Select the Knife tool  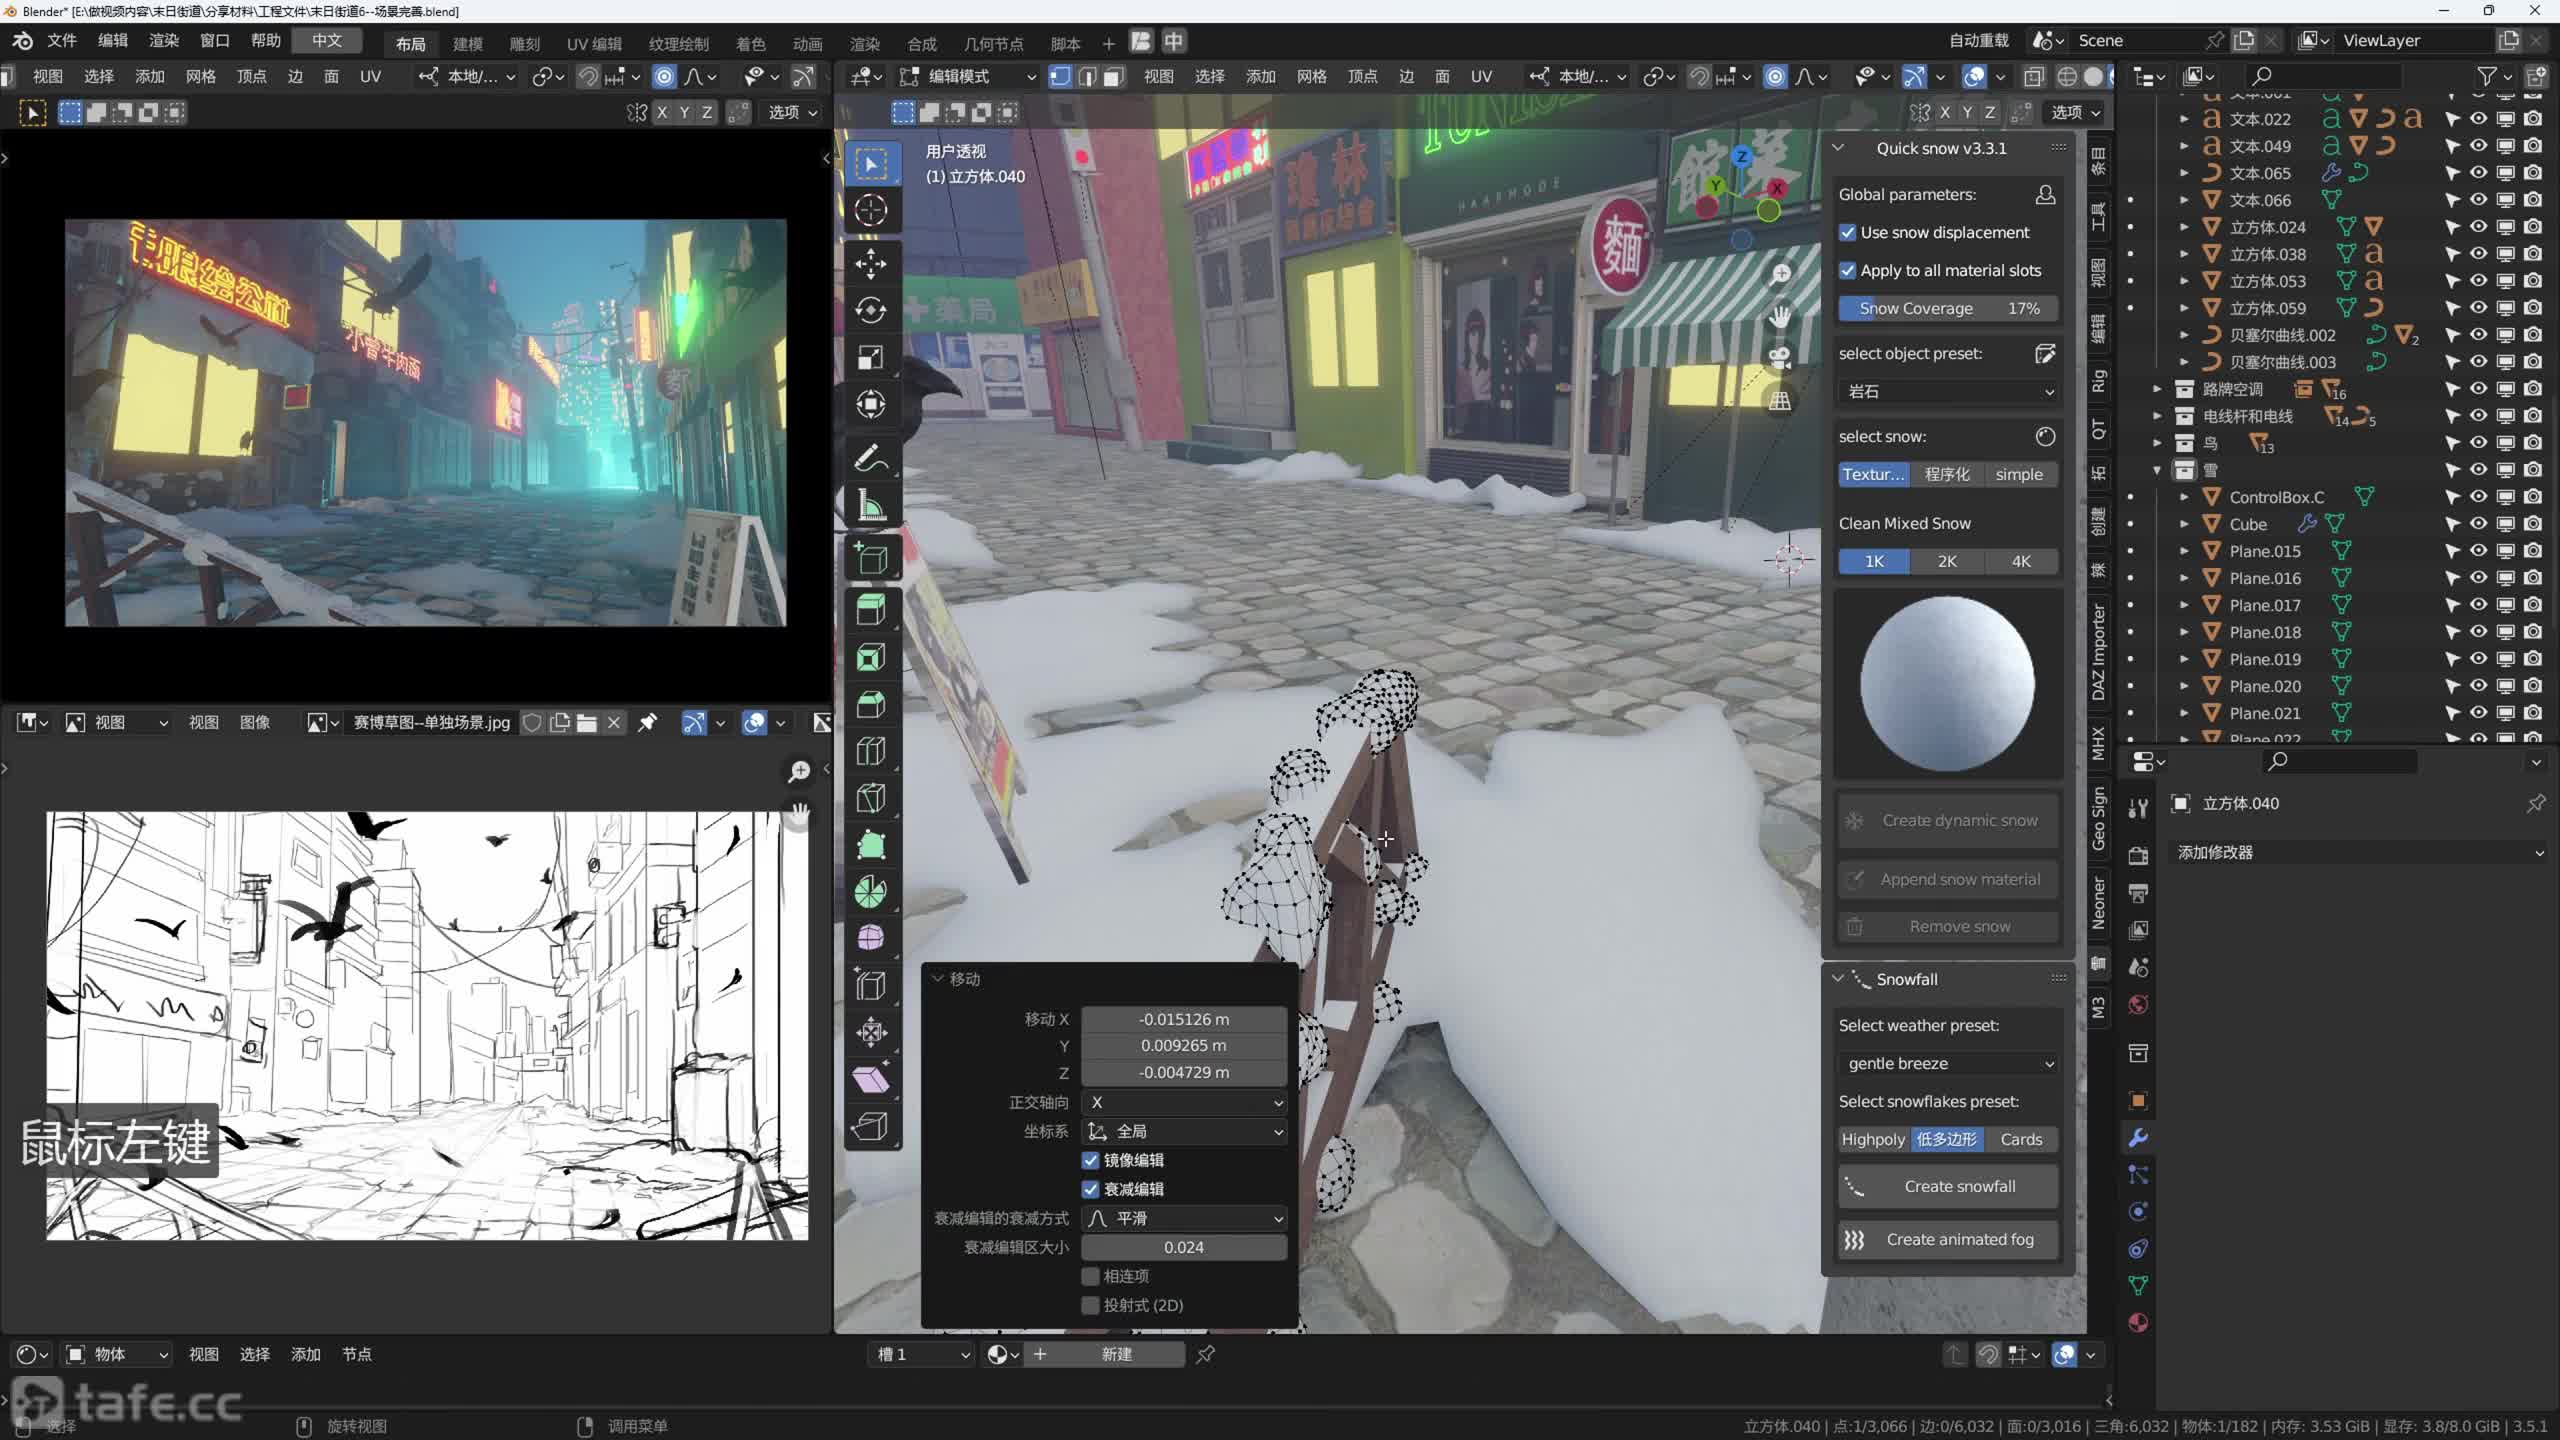tap(871, 798)
